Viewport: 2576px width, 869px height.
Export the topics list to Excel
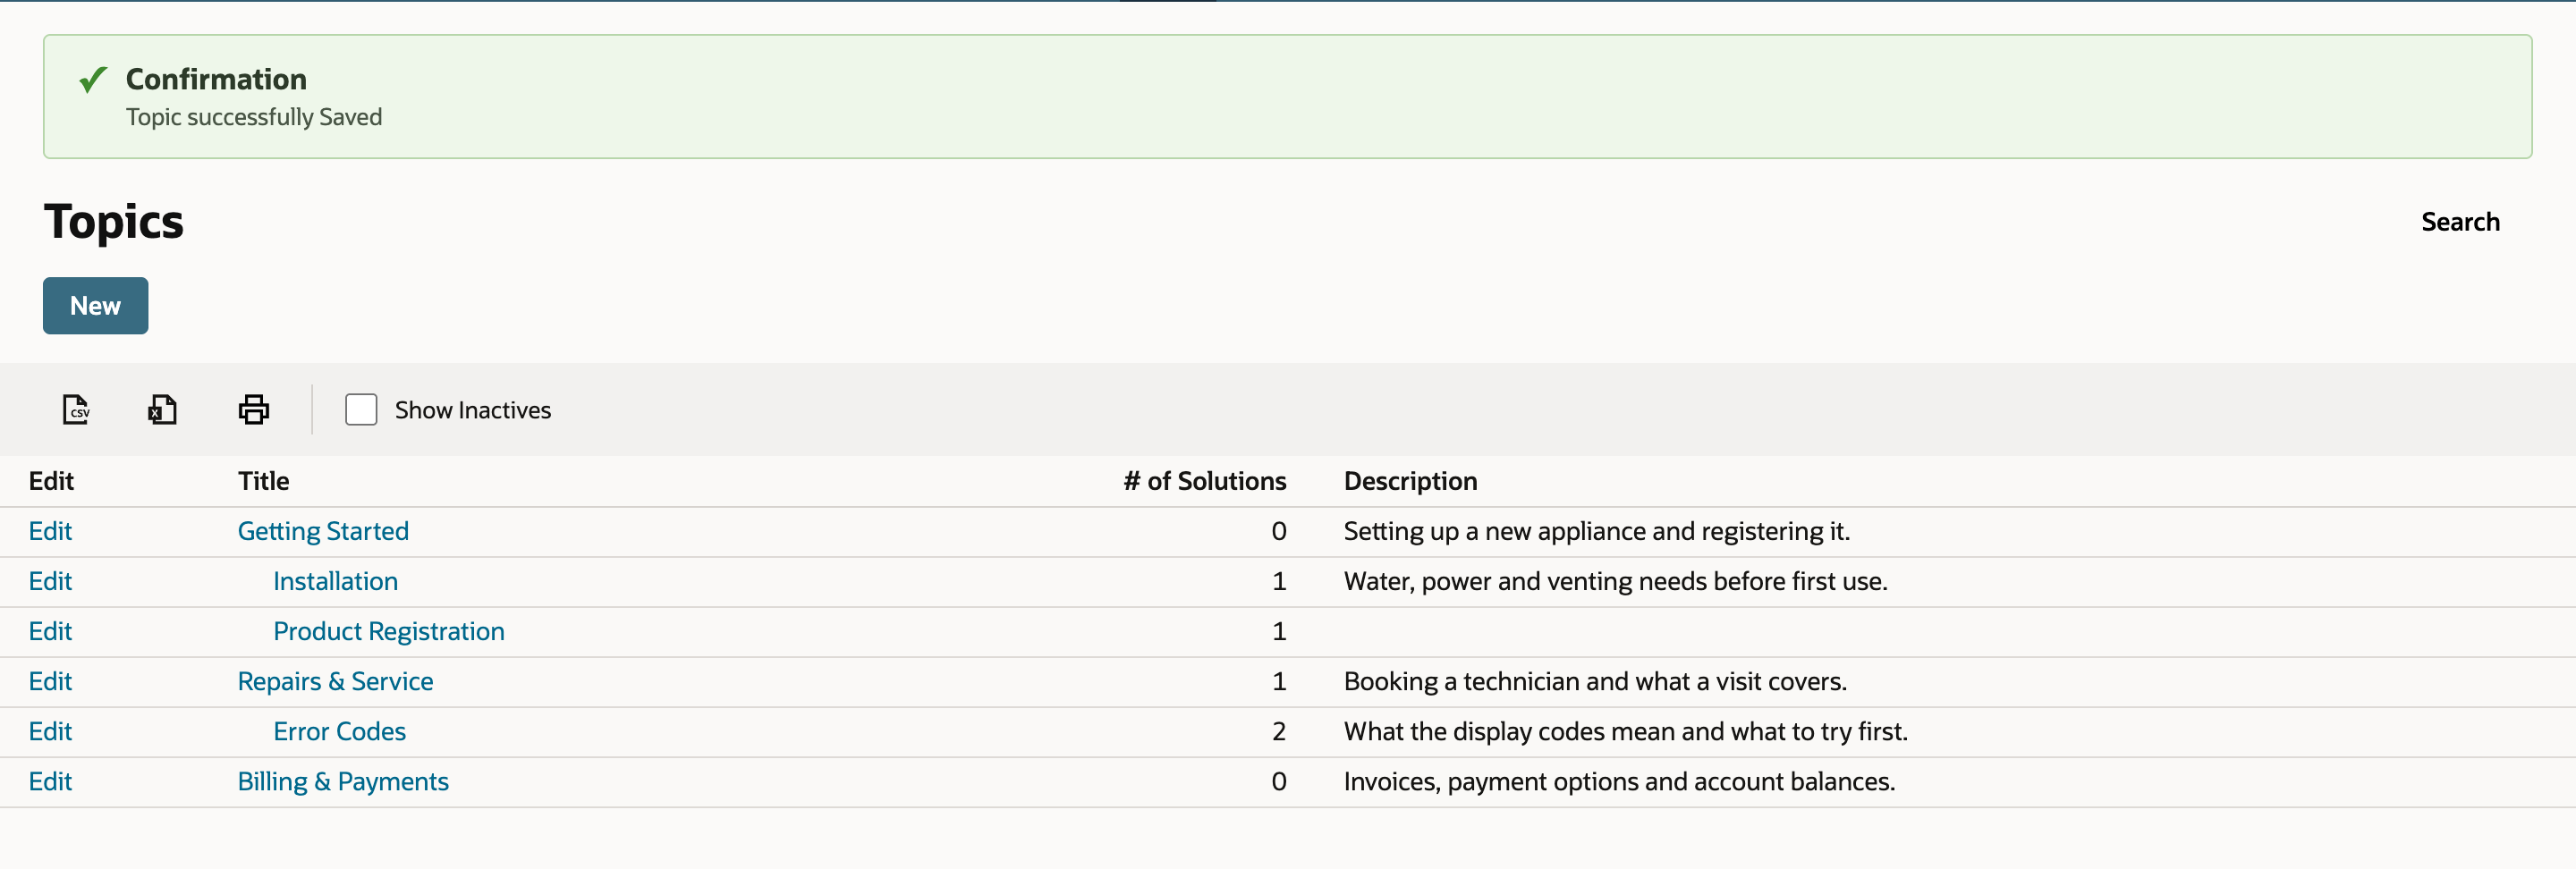click(163, 409)
